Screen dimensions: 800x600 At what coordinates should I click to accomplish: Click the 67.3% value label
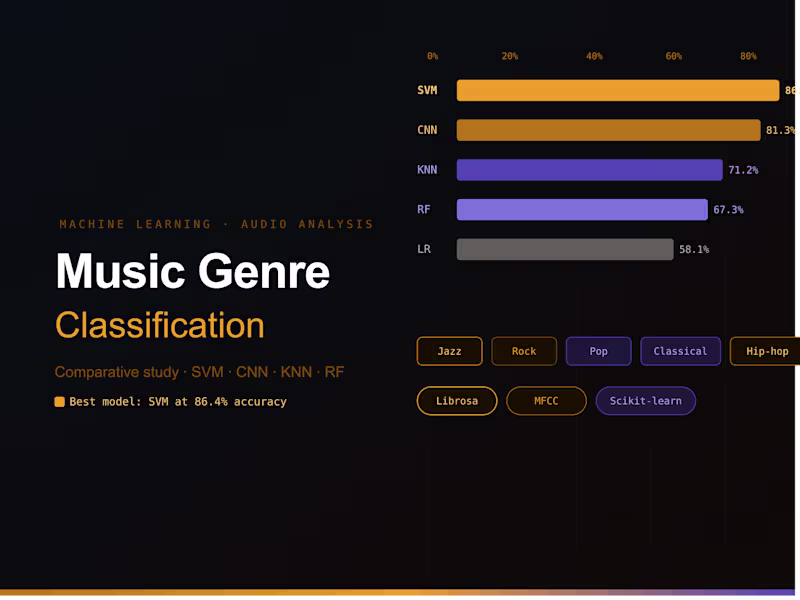pyautogui.click(x=729, y=210)
